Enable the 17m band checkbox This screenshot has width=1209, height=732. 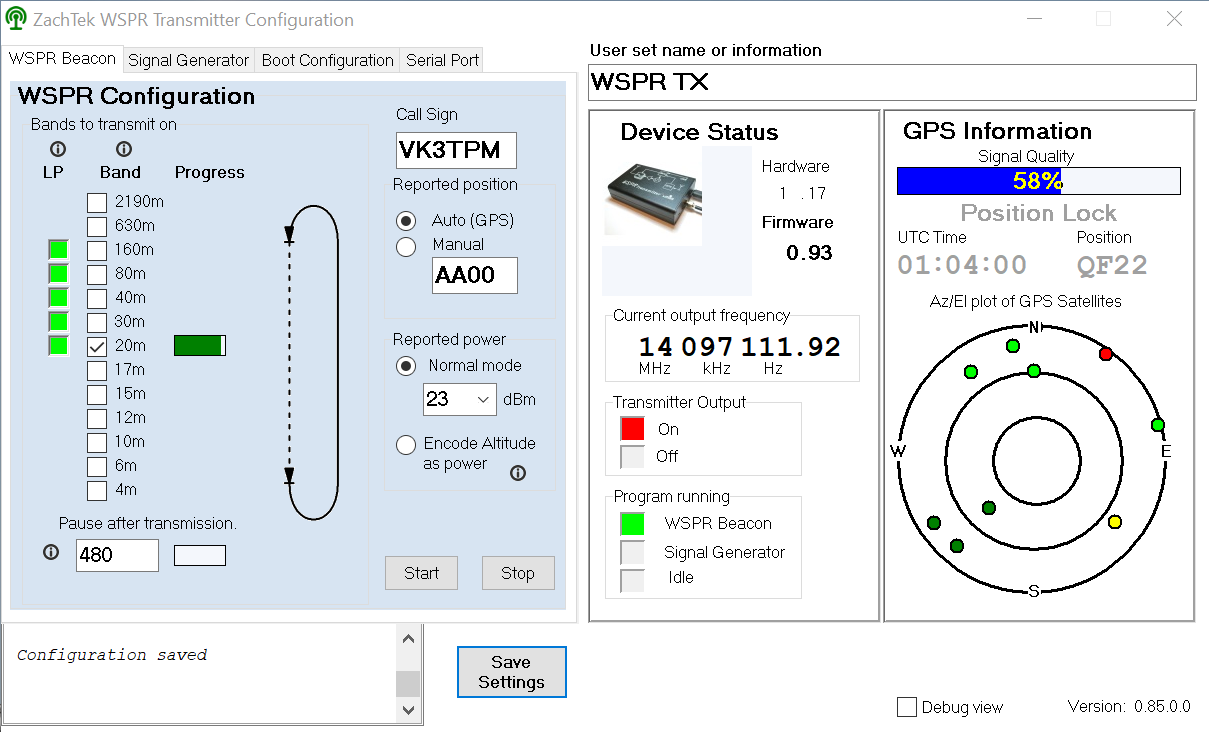(97, 370)
